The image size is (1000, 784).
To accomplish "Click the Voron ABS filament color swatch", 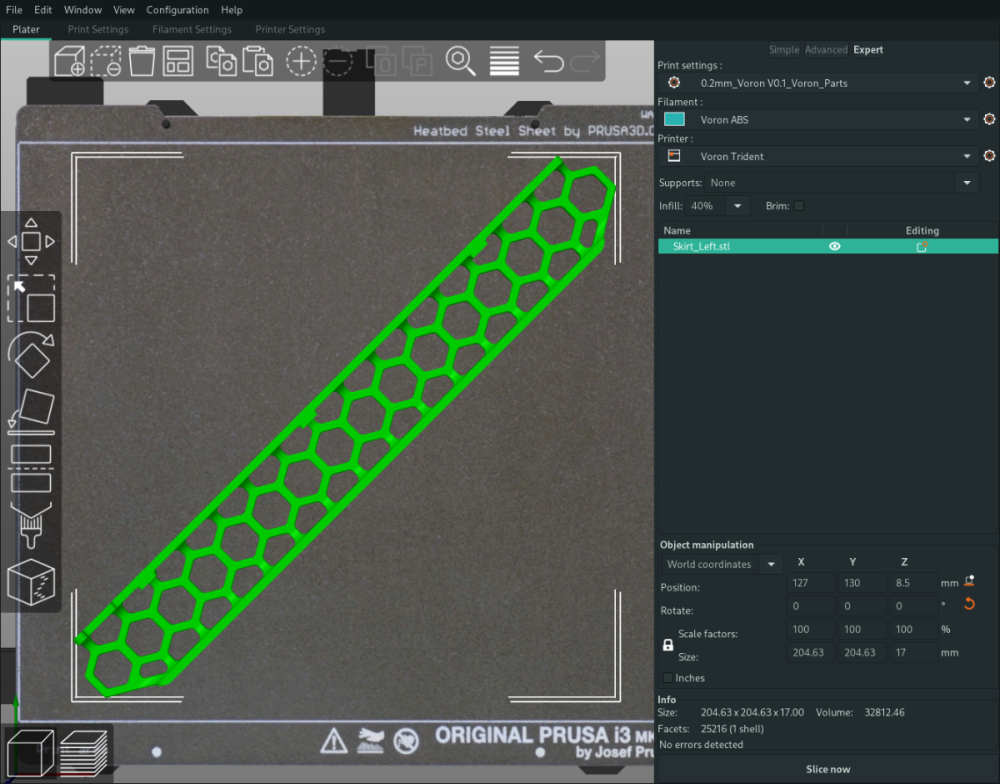I will (674, 119).
